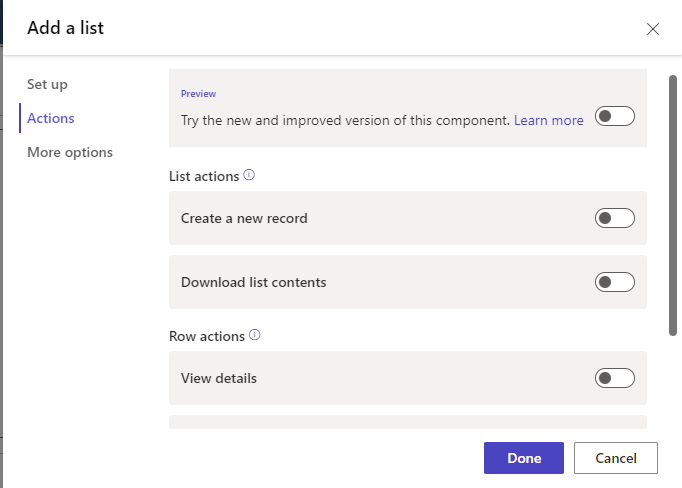Screen dimensions: 682x488
Task: Click the Preview label text
Action: click(198, 94)
